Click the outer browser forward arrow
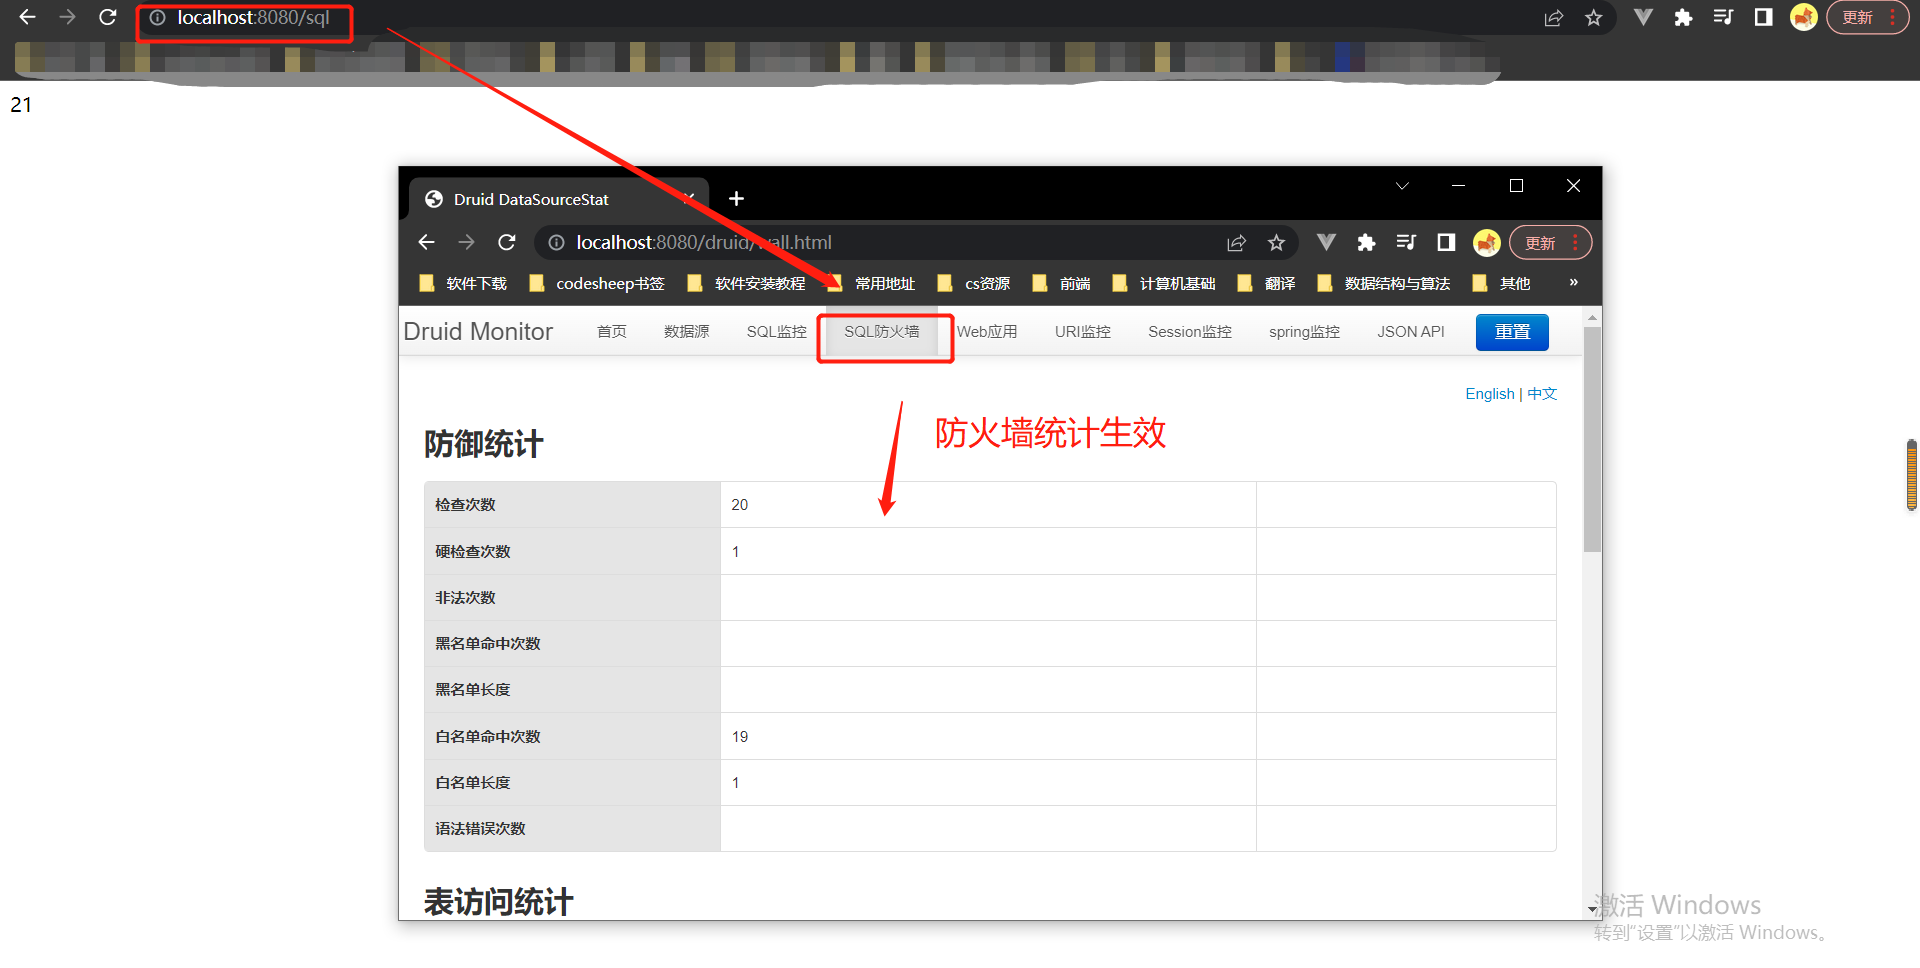The height and width of the screenshot is (968, 1920). (67, 17)
